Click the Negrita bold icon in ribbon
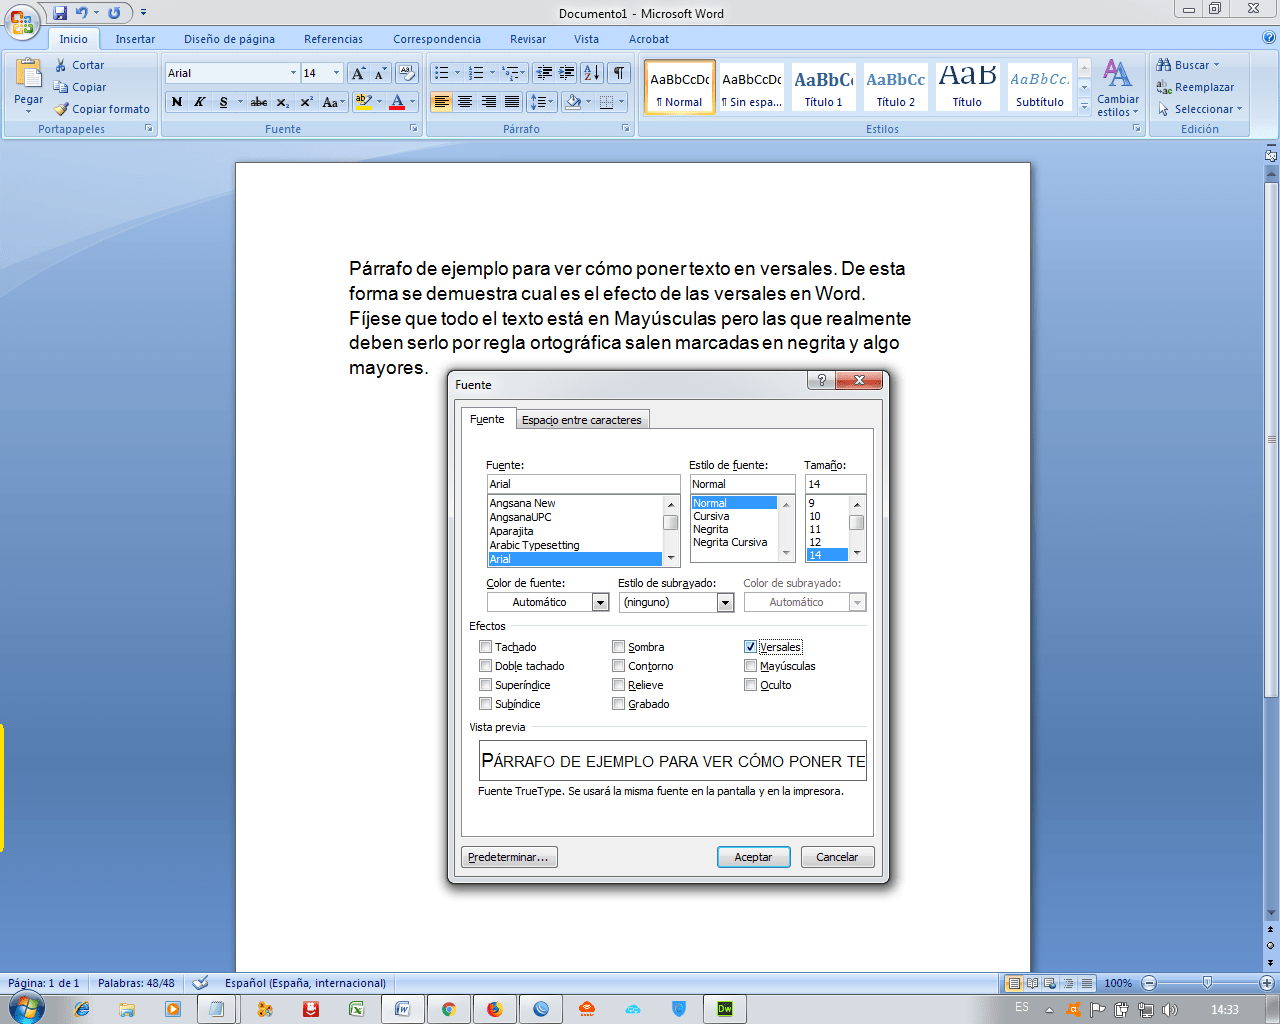The width and height of the screenshot is (1280, 1024). pyautogui.click(x=177, y=102)
